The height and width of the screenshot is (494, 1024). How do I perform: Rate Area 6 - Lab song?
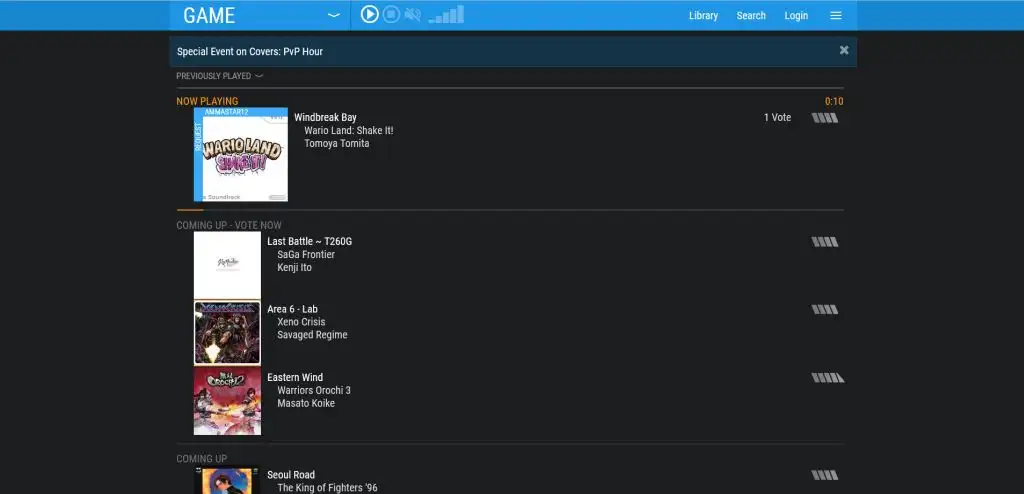click(x=825, y=310)
